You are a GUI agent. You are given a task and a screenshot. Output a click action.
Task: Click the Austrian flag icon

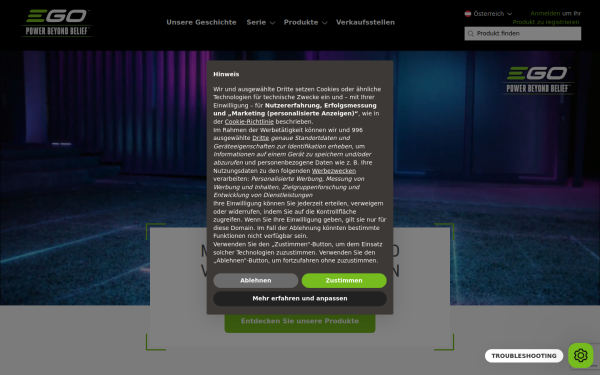point(468,14)
